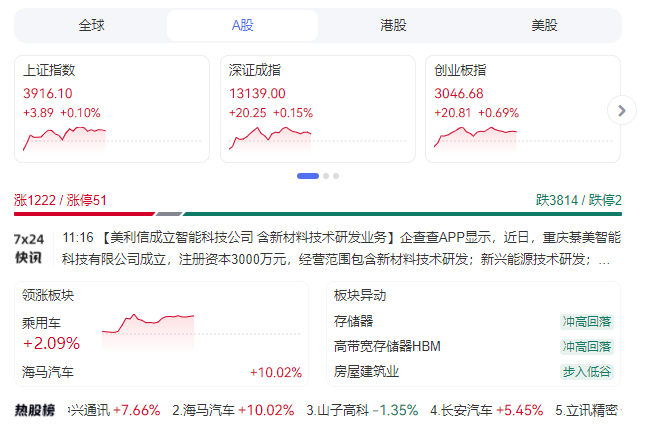Select the 港股 market tab
This screenshot has width=651, height=432.
(x=394, y=25)
